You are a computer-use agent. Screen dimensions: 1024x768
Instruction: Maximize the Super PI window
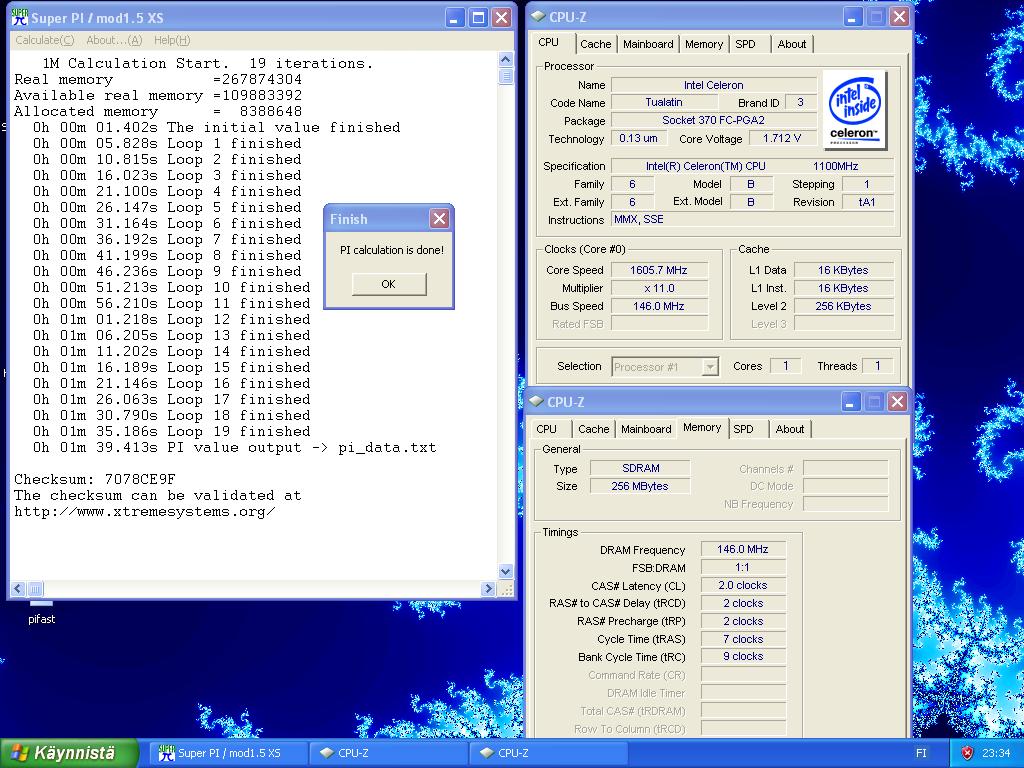tap(479, 18)
